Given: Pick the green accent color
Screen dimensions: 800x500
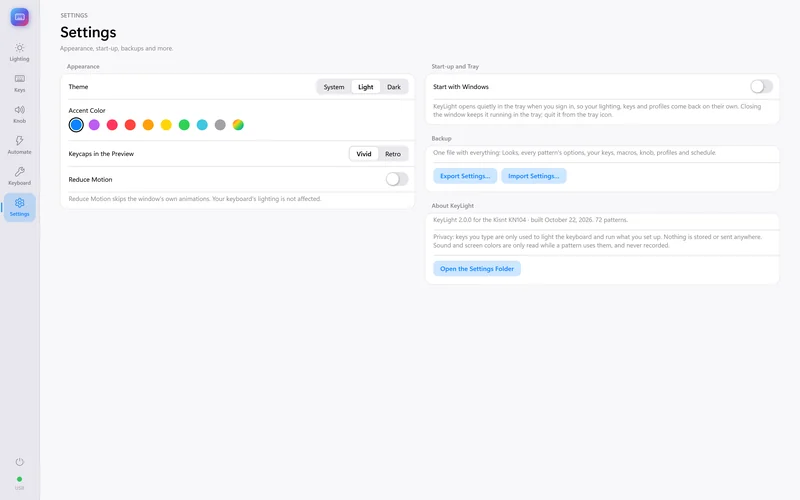Looking at the screenshot, I should [x=184, y=124].
